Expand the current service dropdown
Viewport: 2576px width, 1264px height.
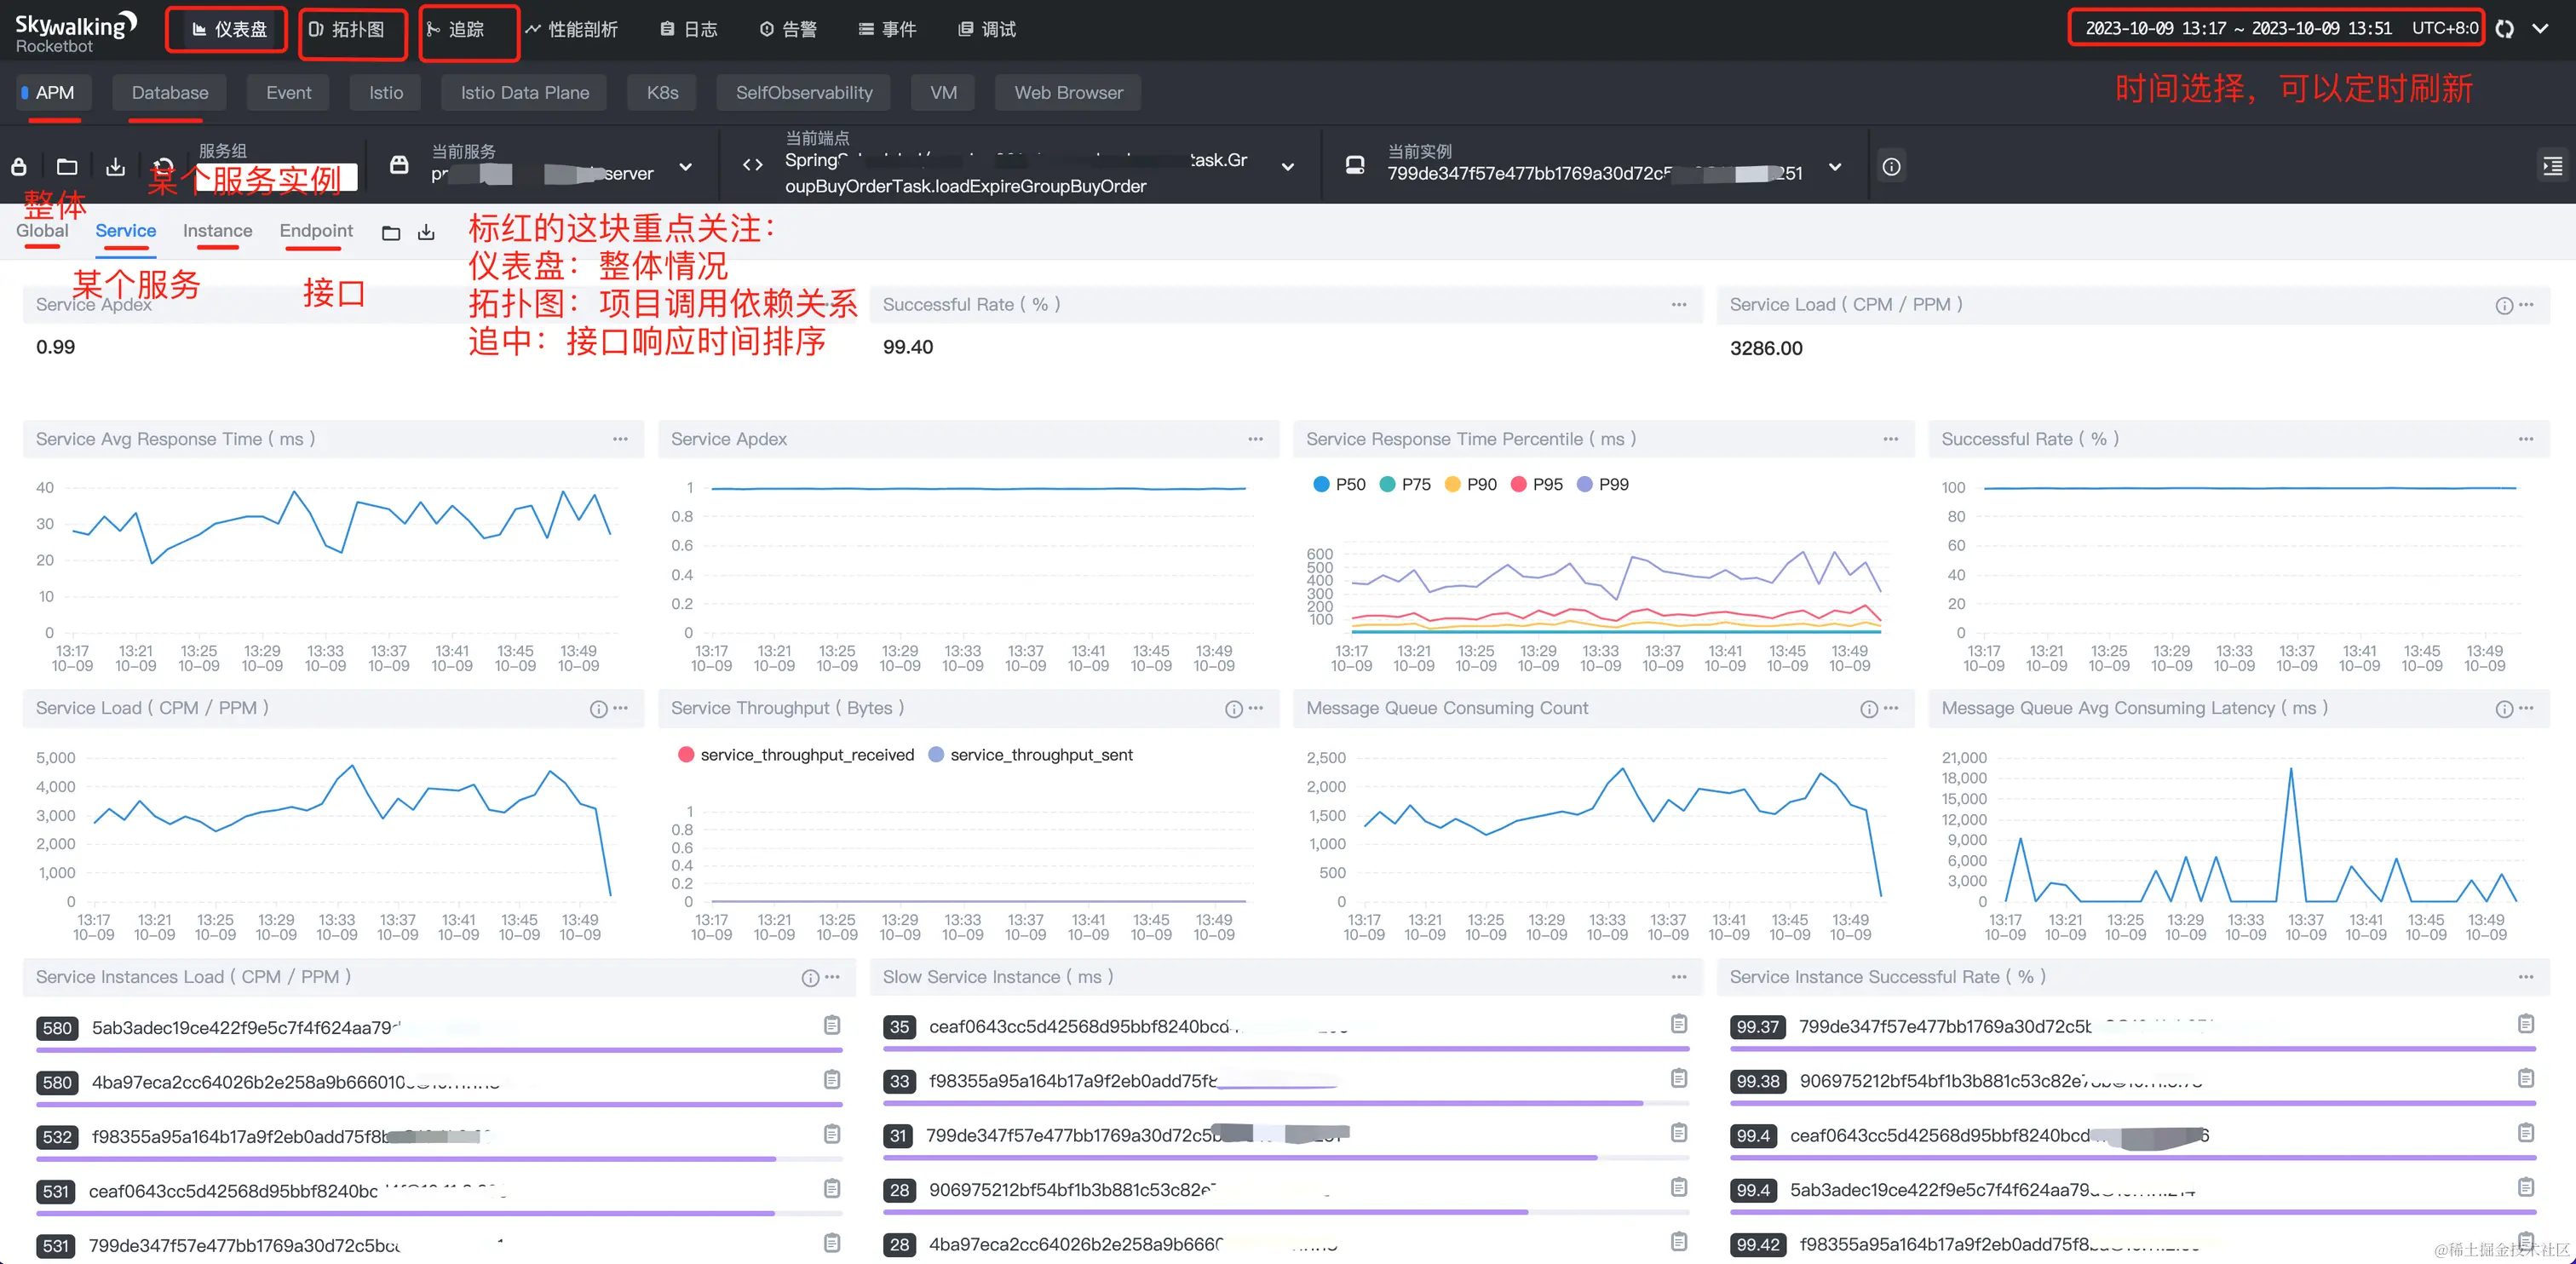[x=686, y=167]
